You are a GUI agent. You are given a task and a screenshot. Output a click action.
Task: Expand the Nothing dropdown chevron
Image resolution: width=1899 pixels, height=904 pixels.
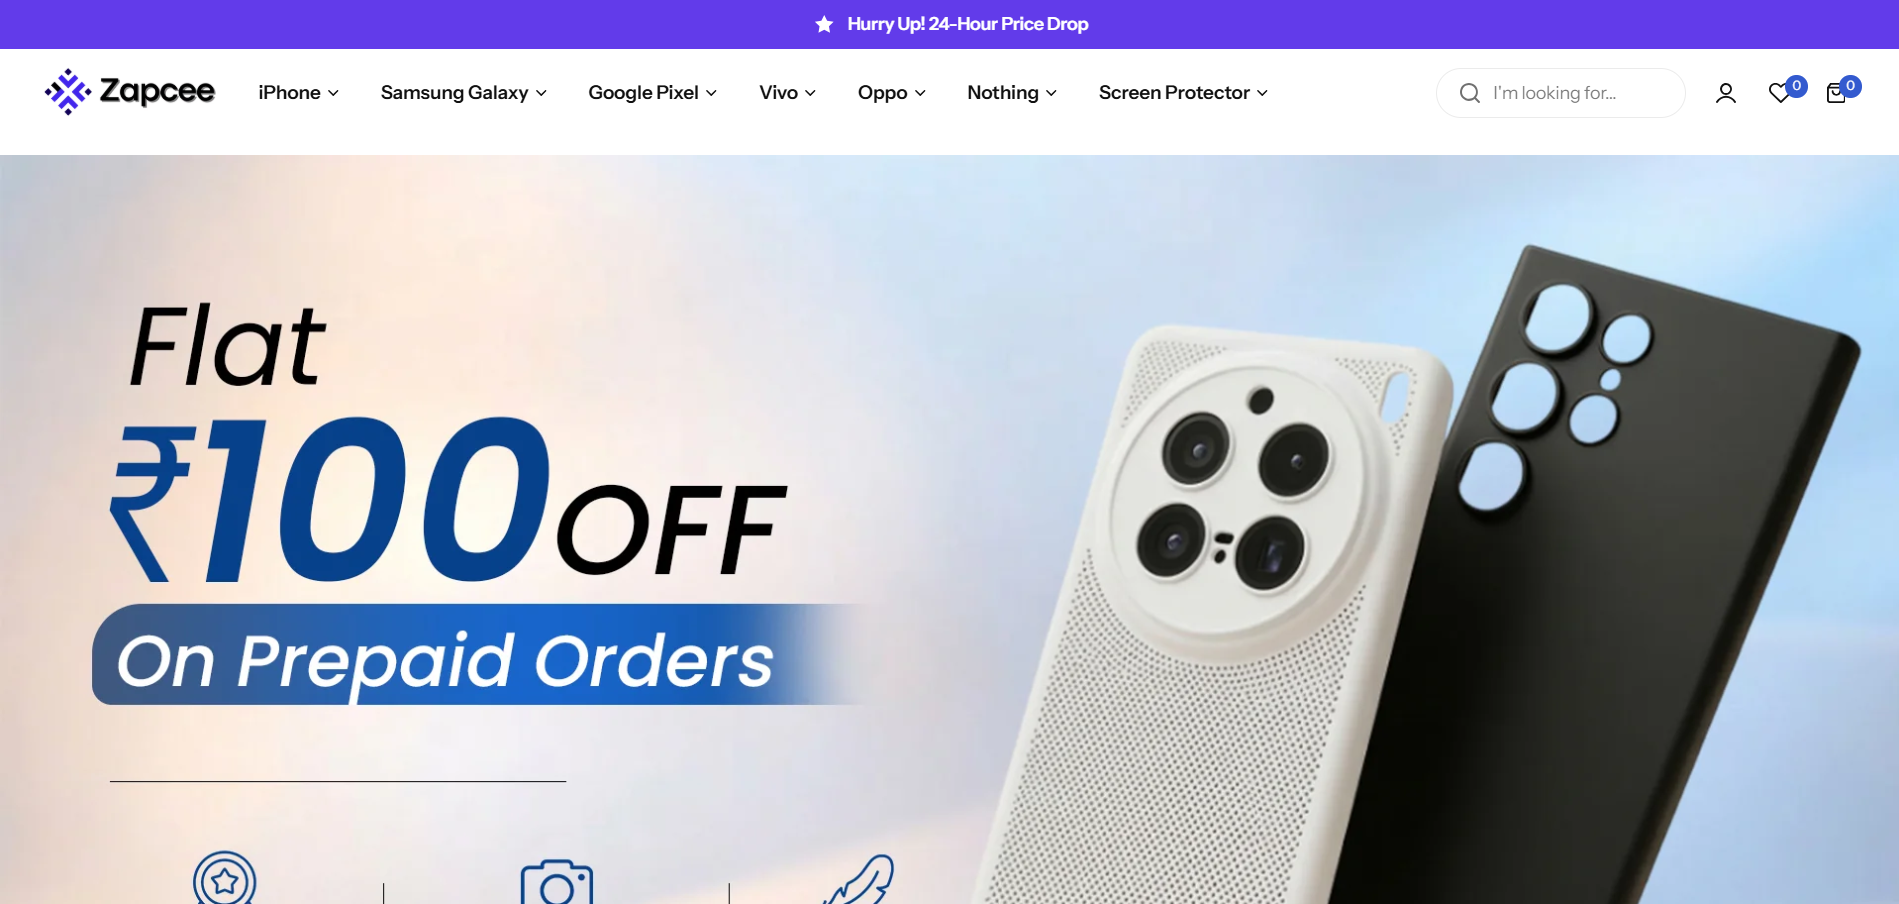(1051, 93)
